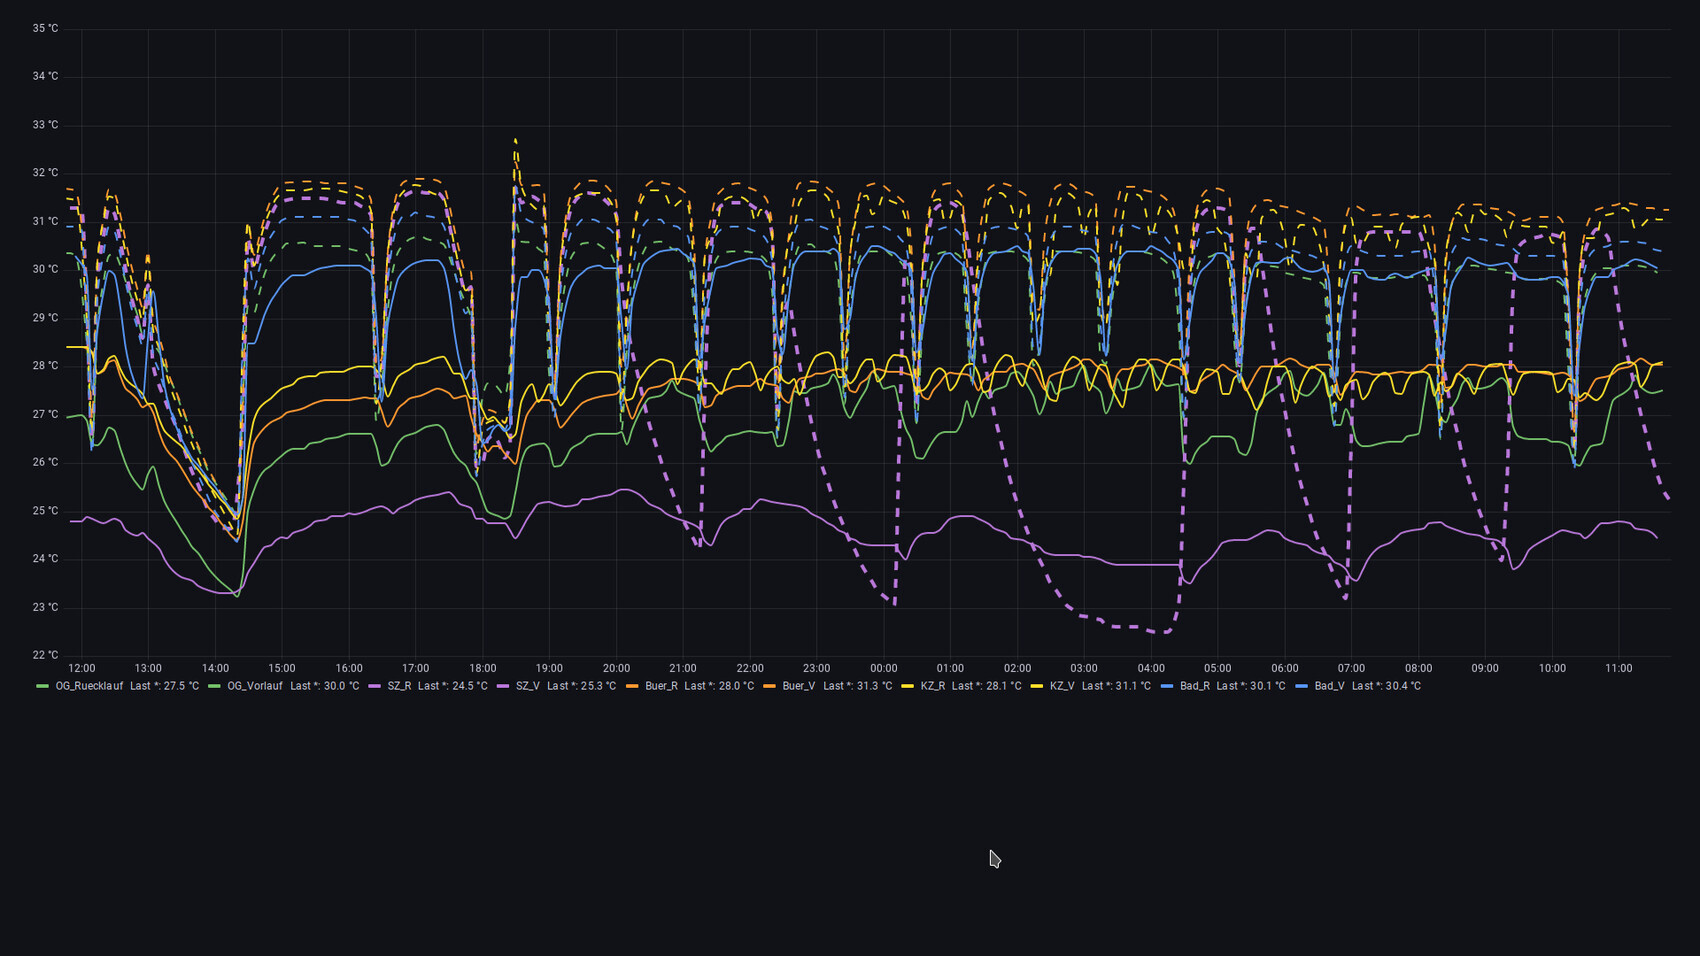Screen dimensions: 1700x956
Task: Change the yellow color swatch for KZ_R
Action: 908,686
